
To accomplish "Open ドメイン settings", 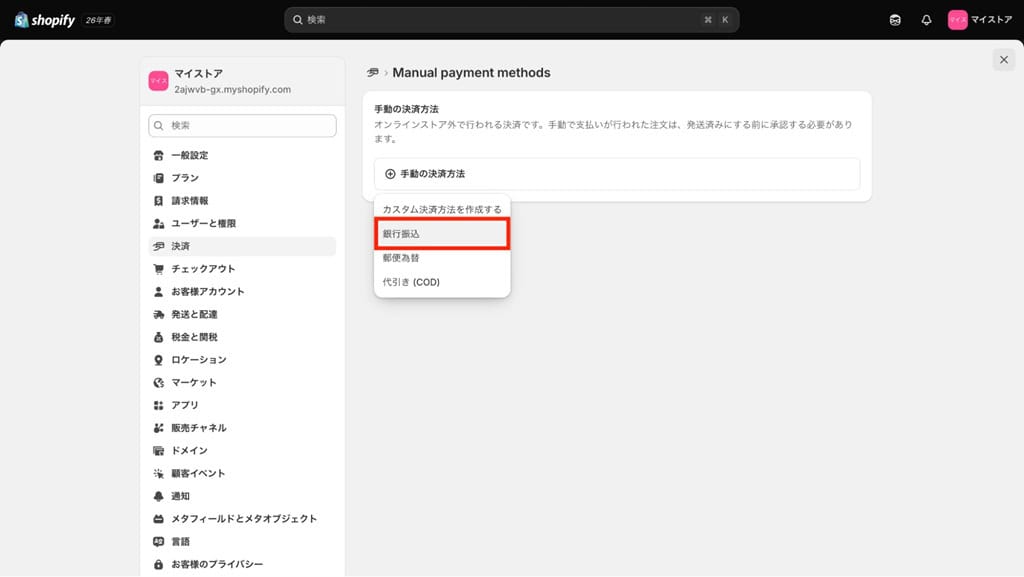I will (242, 451).
